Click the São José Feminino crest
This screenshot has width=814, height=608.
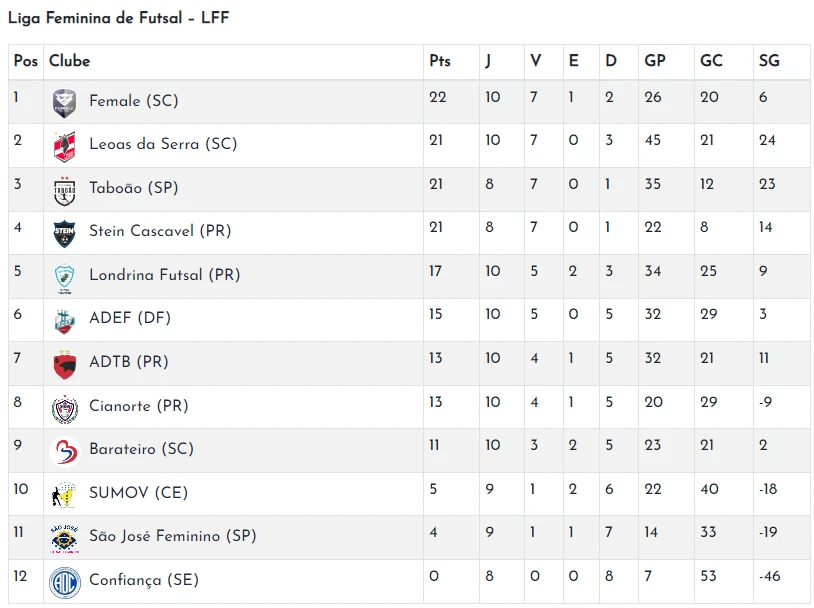click(65, 538)
